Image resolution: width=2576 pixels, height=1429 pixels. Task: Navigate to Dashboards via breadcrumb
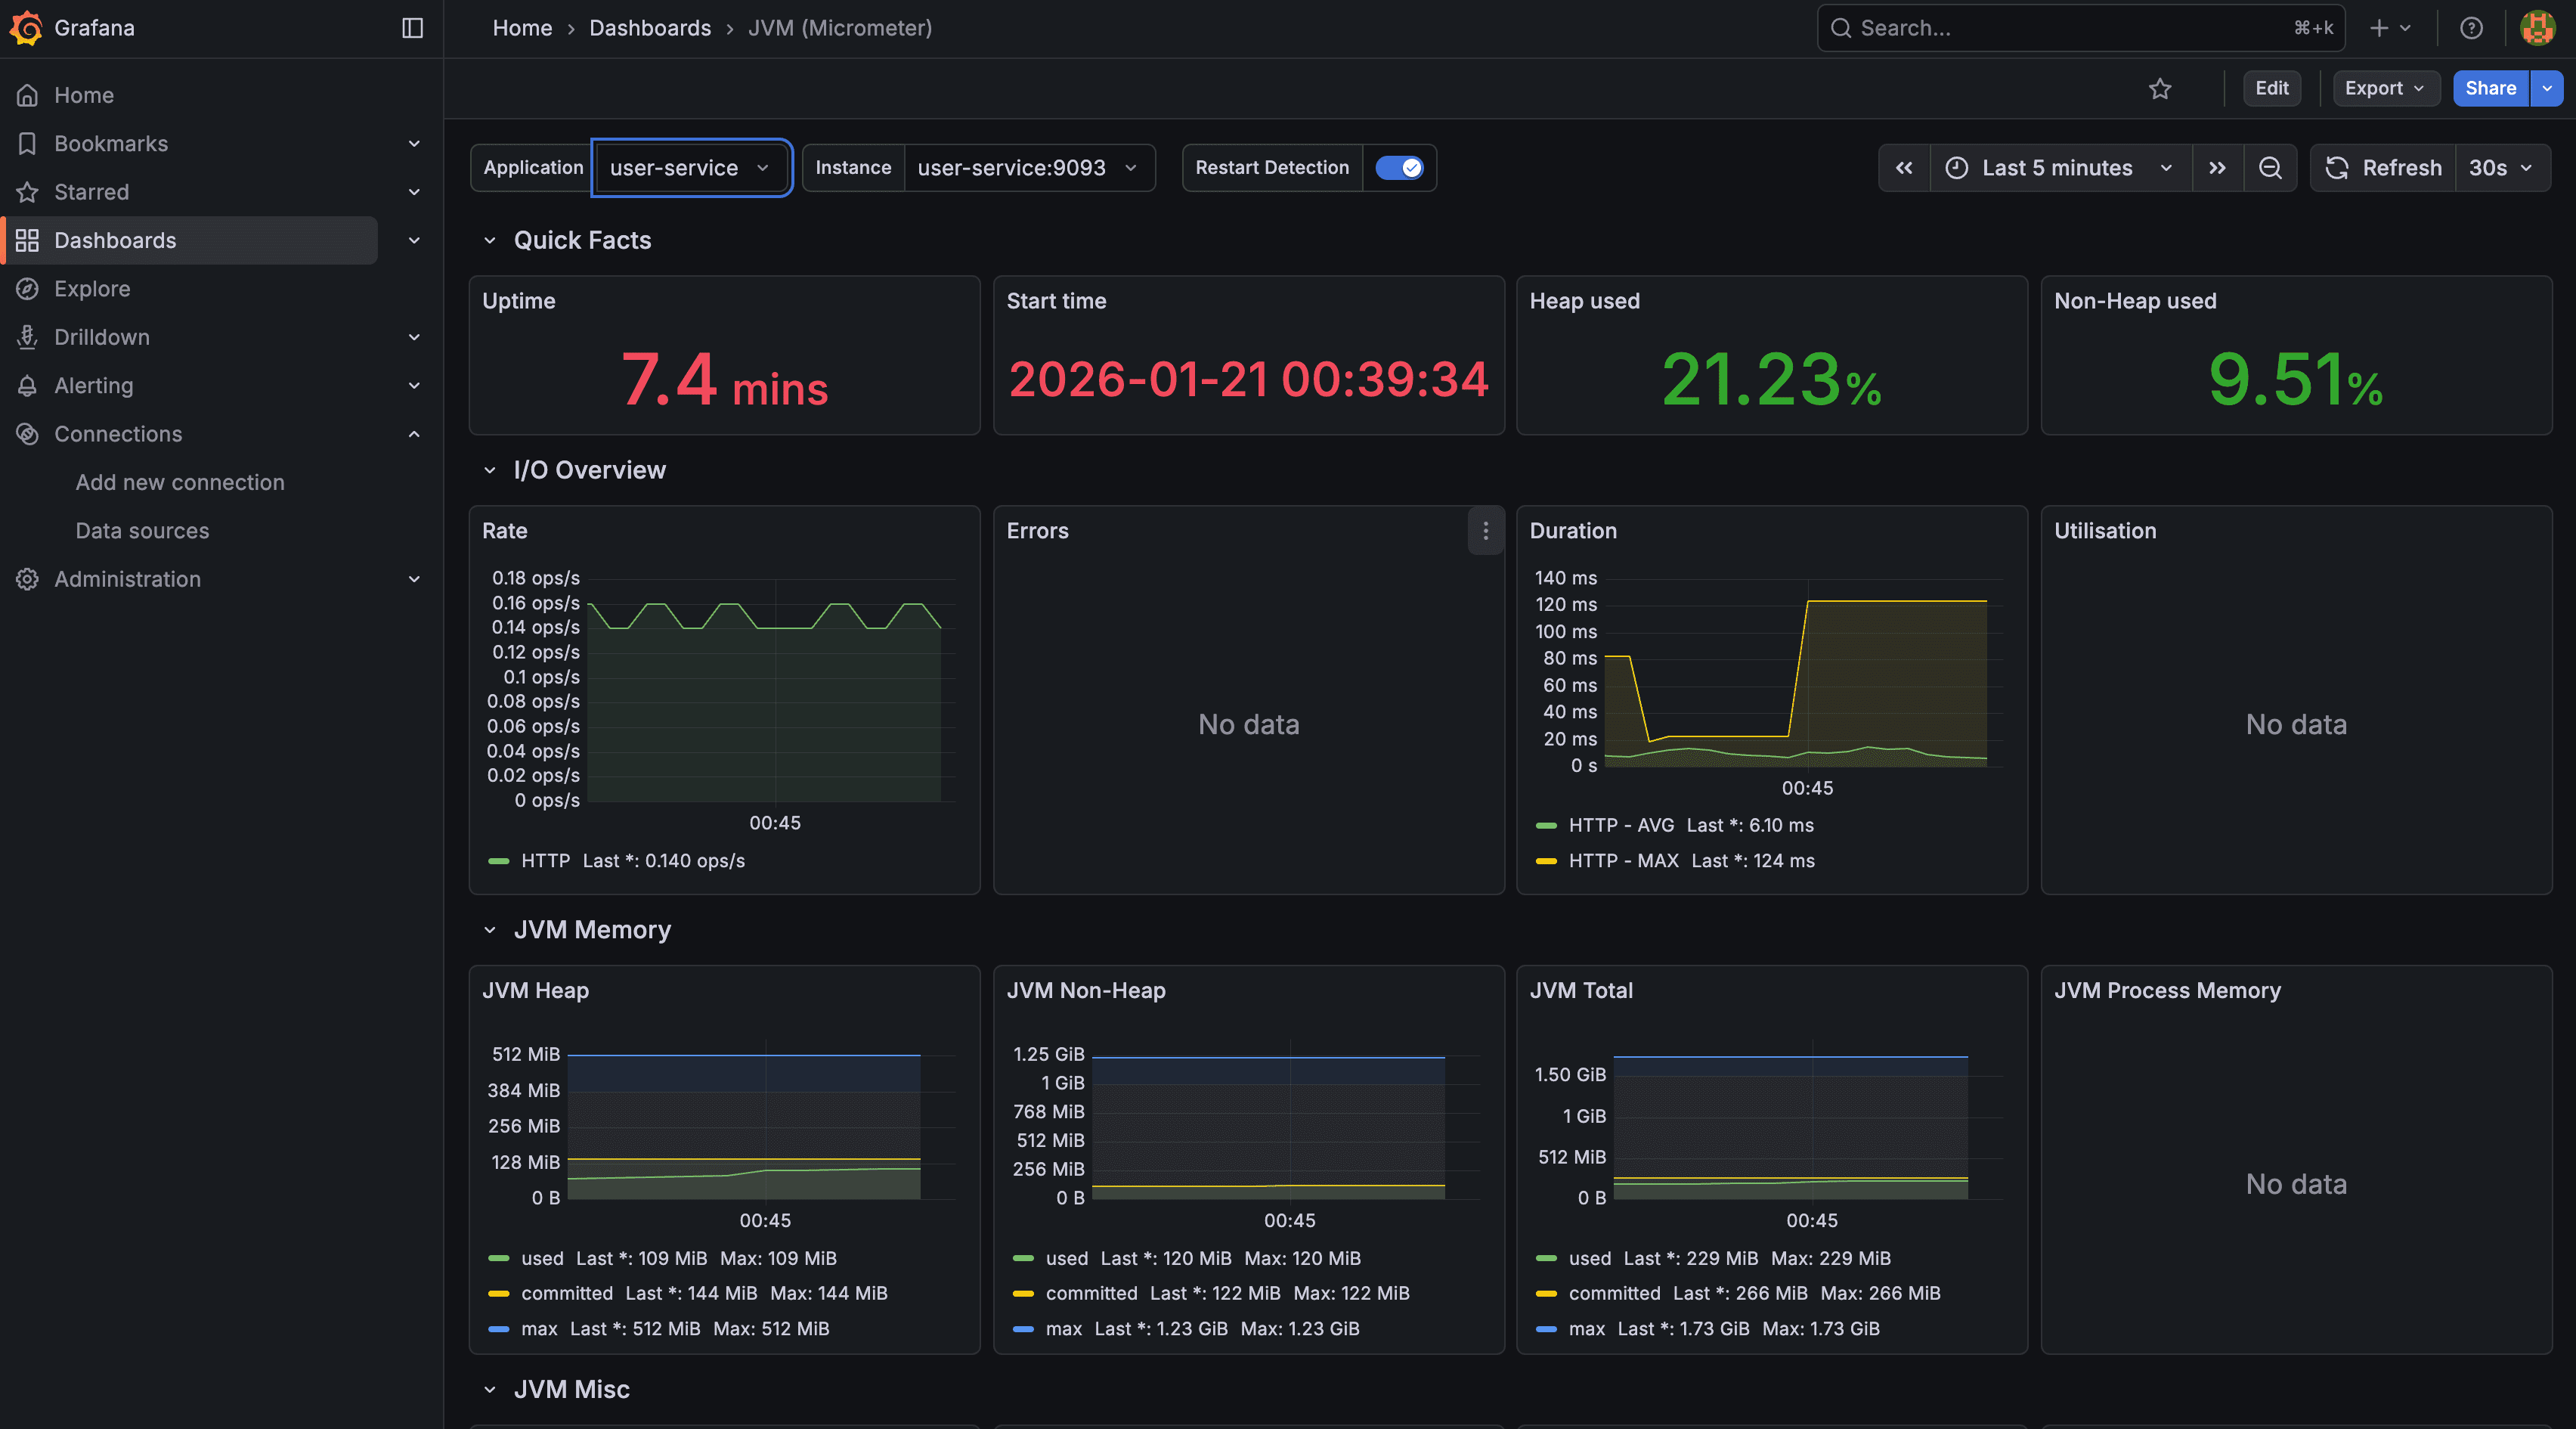point(650,28)
